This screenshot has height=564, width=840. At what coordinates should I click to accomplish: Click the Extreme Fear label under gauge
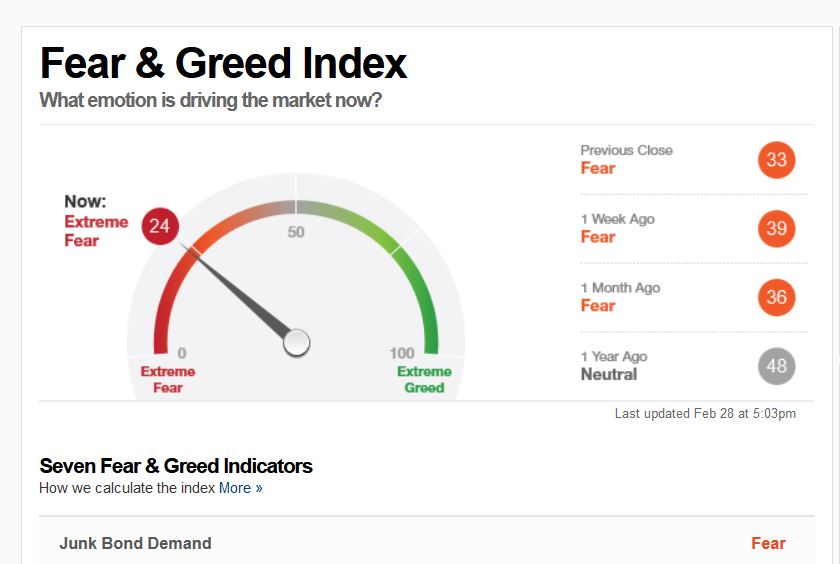(x=168, y=379)
